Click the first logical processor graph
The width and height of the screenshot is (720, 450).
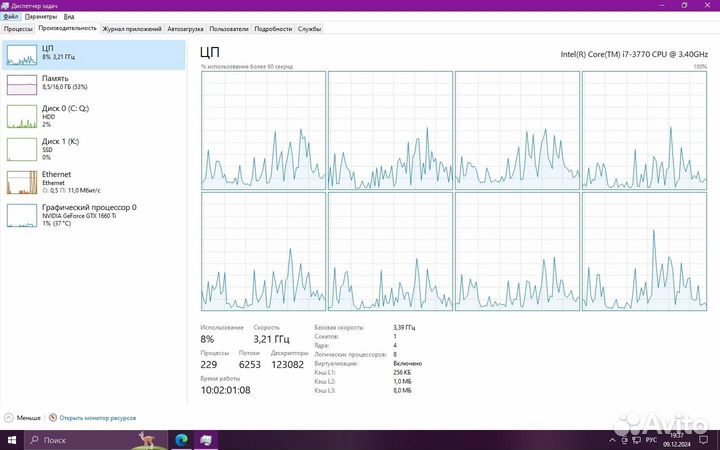[262, 130]
